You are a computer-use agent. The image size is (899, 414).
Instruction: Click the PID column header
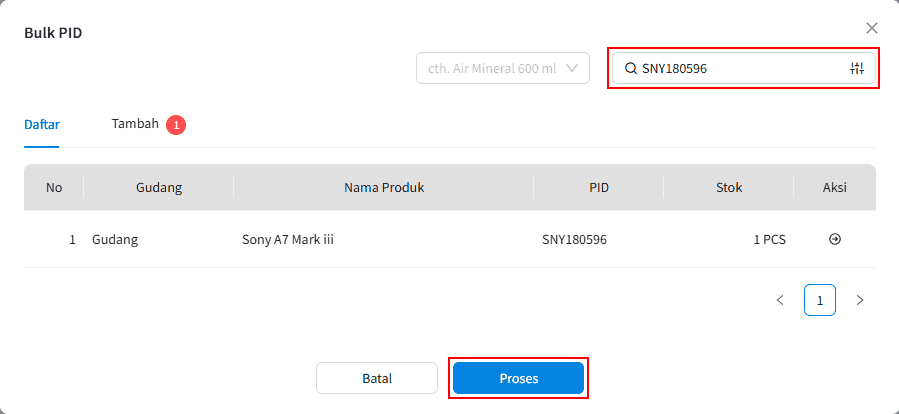pos(599,188)
